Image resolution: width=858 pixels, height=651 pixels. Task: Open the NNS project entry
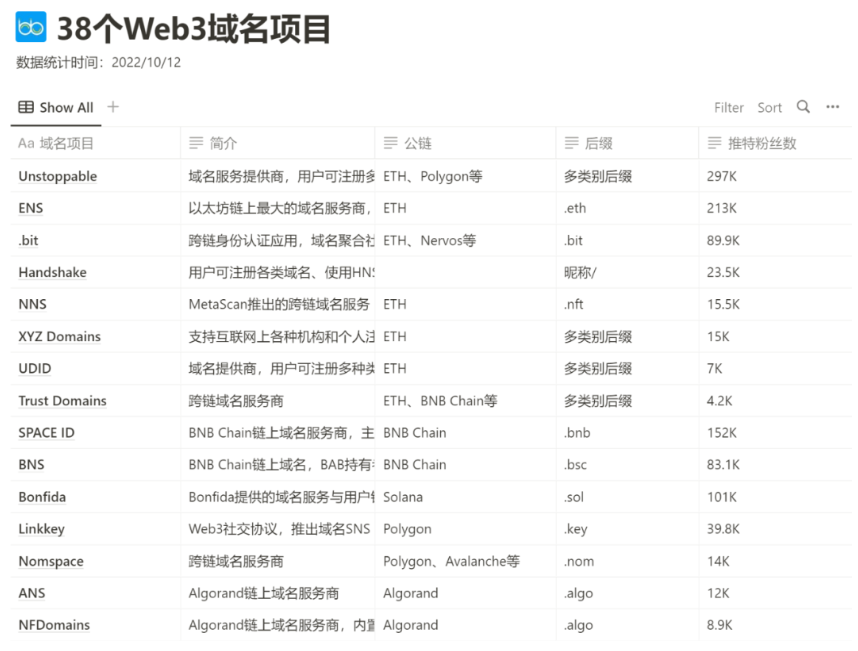pos(32,304)
